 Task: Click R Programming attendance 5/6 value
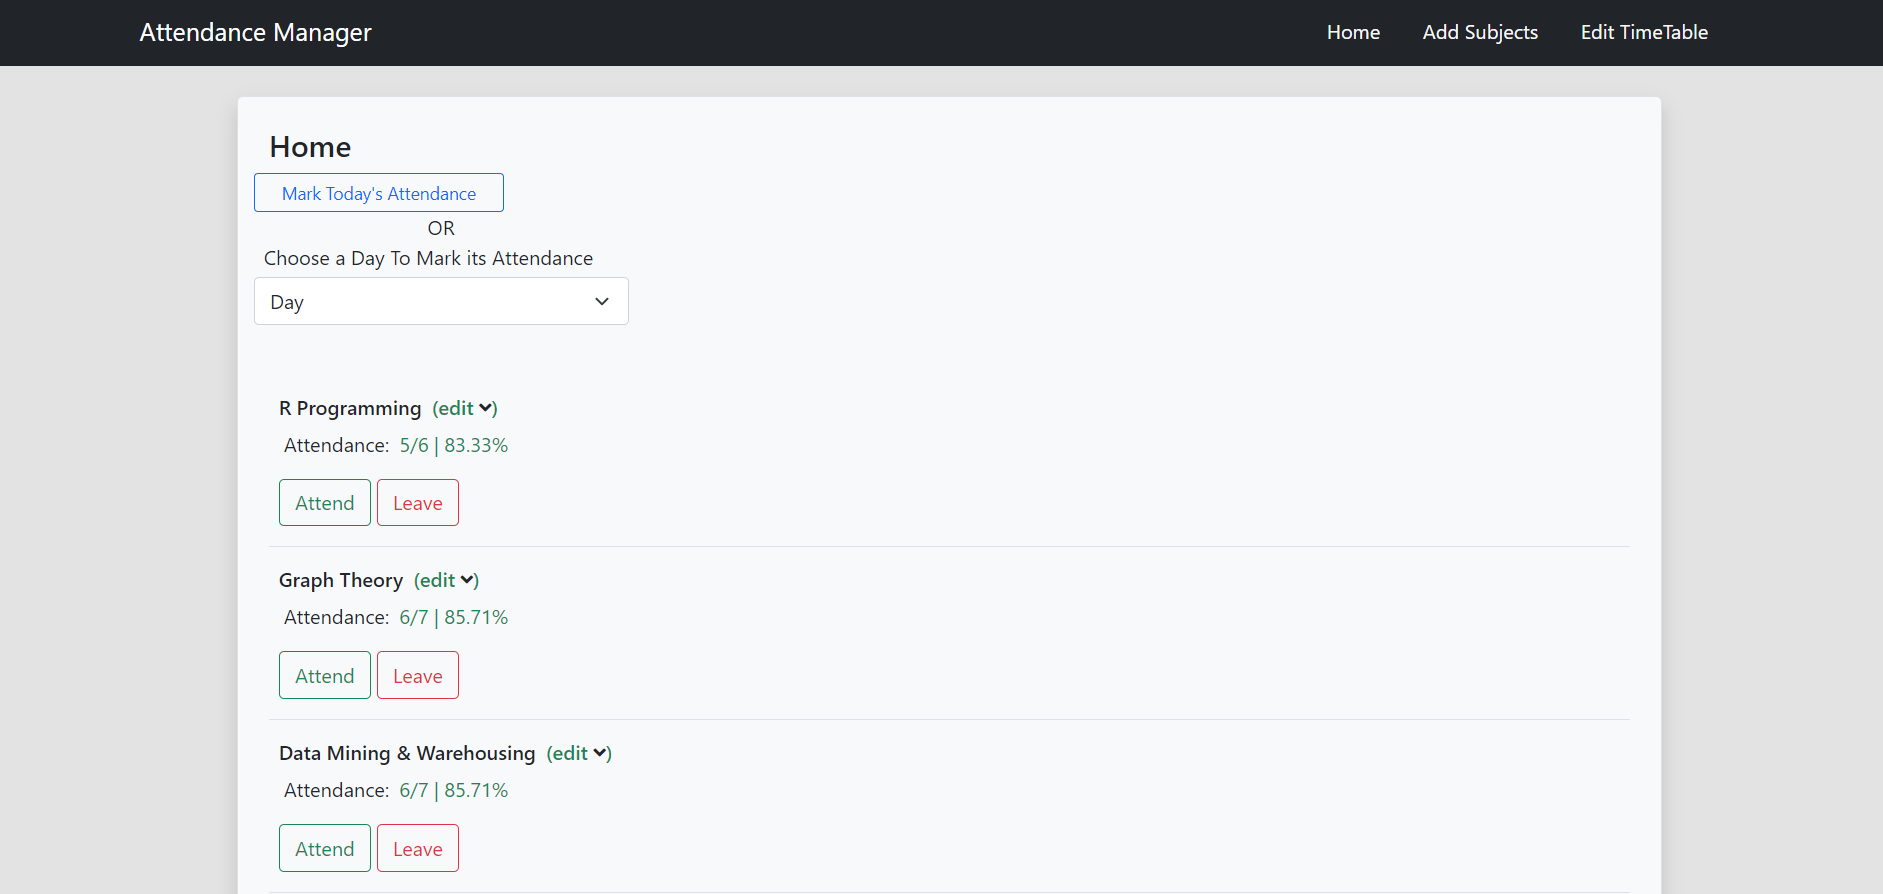(414, 445)
